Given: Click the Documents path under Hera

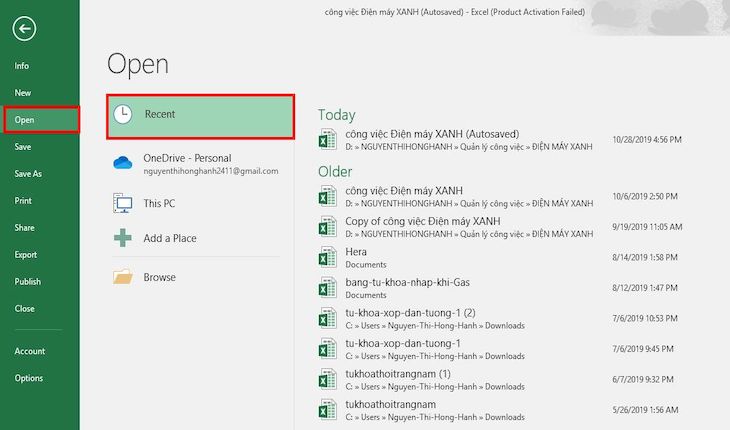Looking at the screenshot, I should pyautogui.click(x=366, y=265).
